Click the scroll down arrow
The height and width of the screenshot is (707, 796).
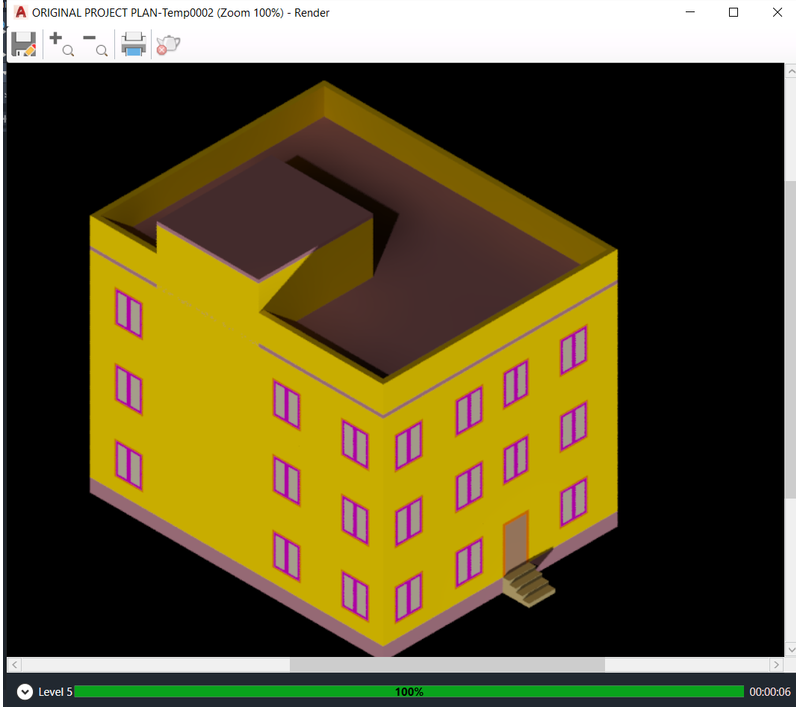[x=790, y=649]
